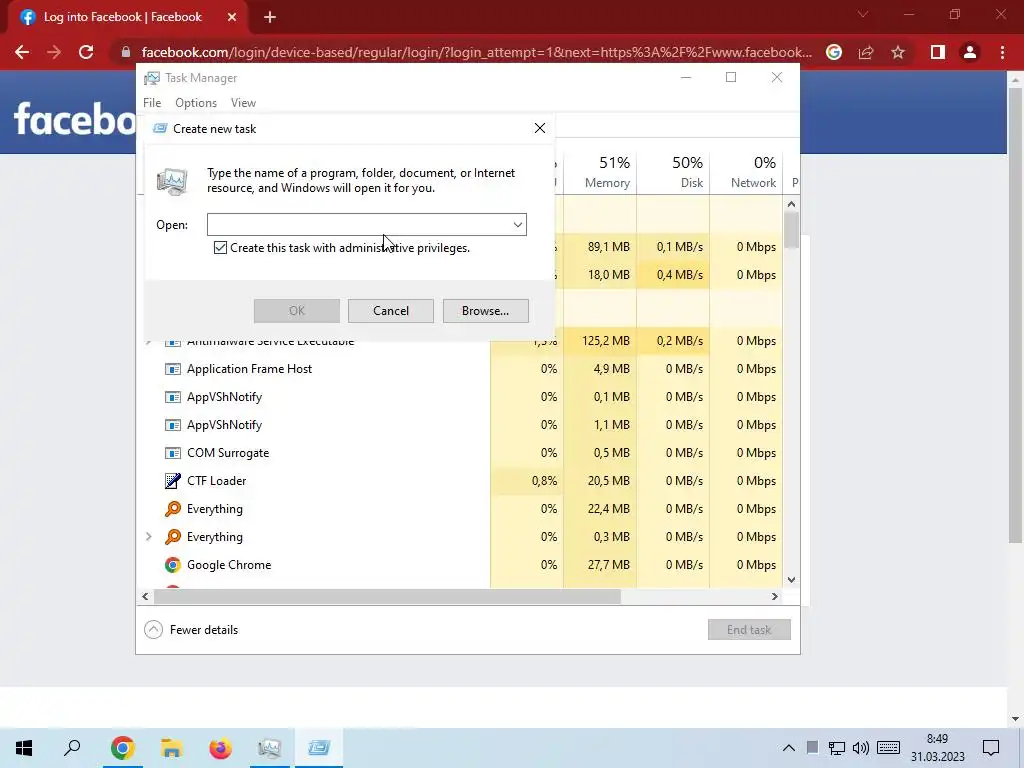Click the Facebook URL in address bar
The width and height of the screenshot is (1024, 768).
477,52
